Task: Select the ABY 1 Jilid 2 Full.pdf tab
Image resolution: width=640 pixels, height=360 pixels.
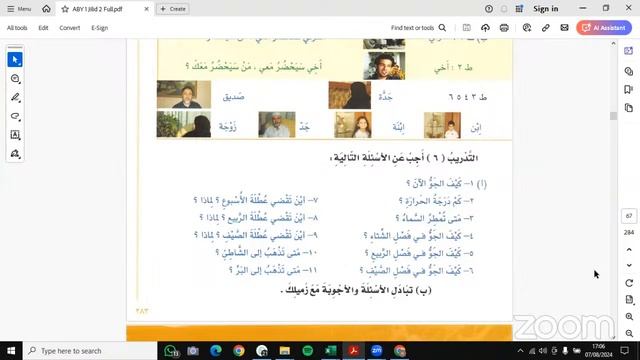Action: point(98,9)
